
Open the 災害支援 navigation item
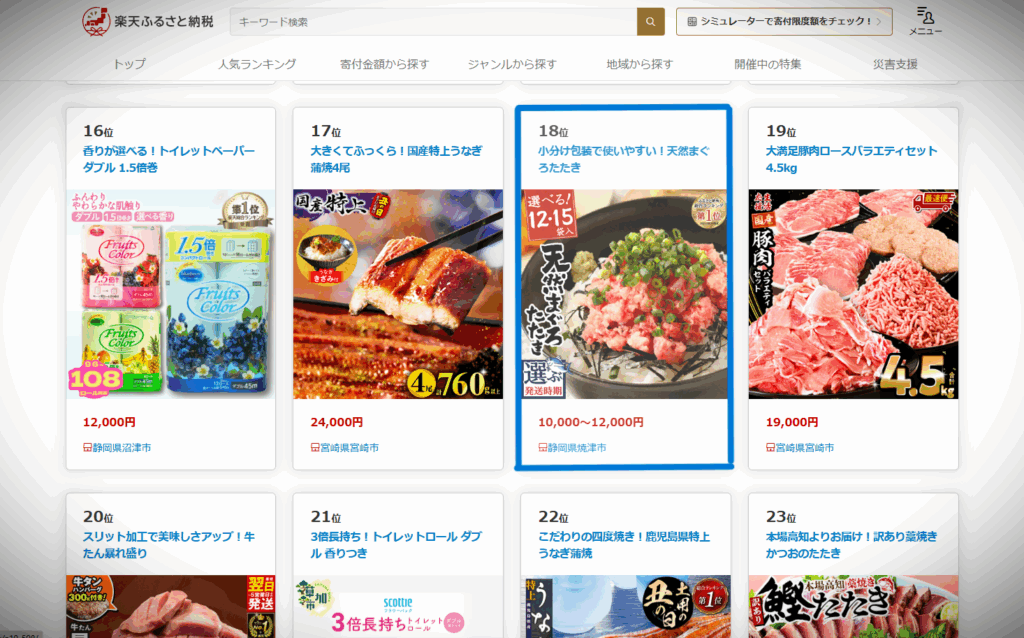pos(895,64)
